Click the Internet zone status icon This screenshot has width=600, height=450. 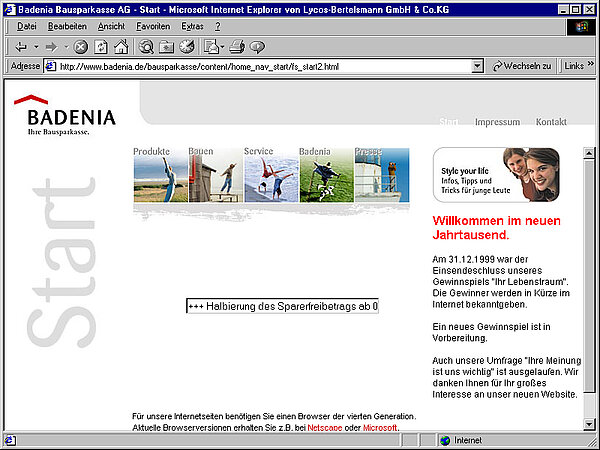click(445, 440)
